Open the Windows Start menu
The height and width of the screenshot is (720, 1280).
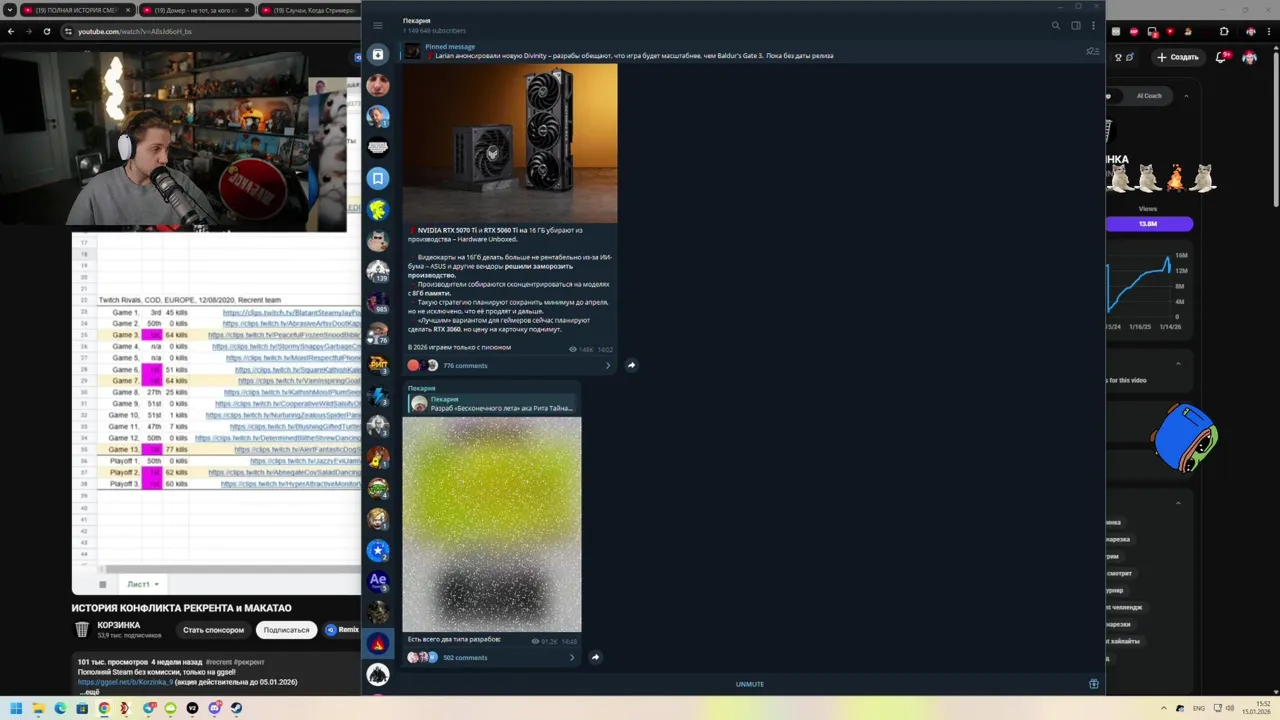pyautogui.click(x=15, y=708)
